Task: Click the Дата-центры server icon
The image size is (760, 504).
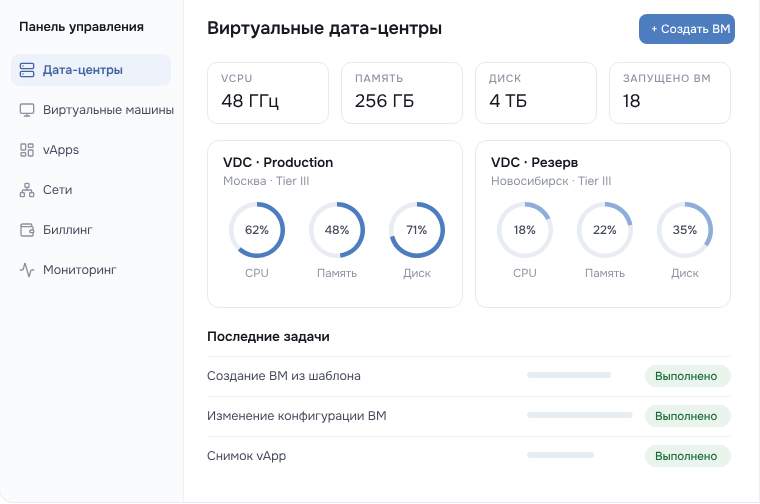Action: tap(27, 70)
